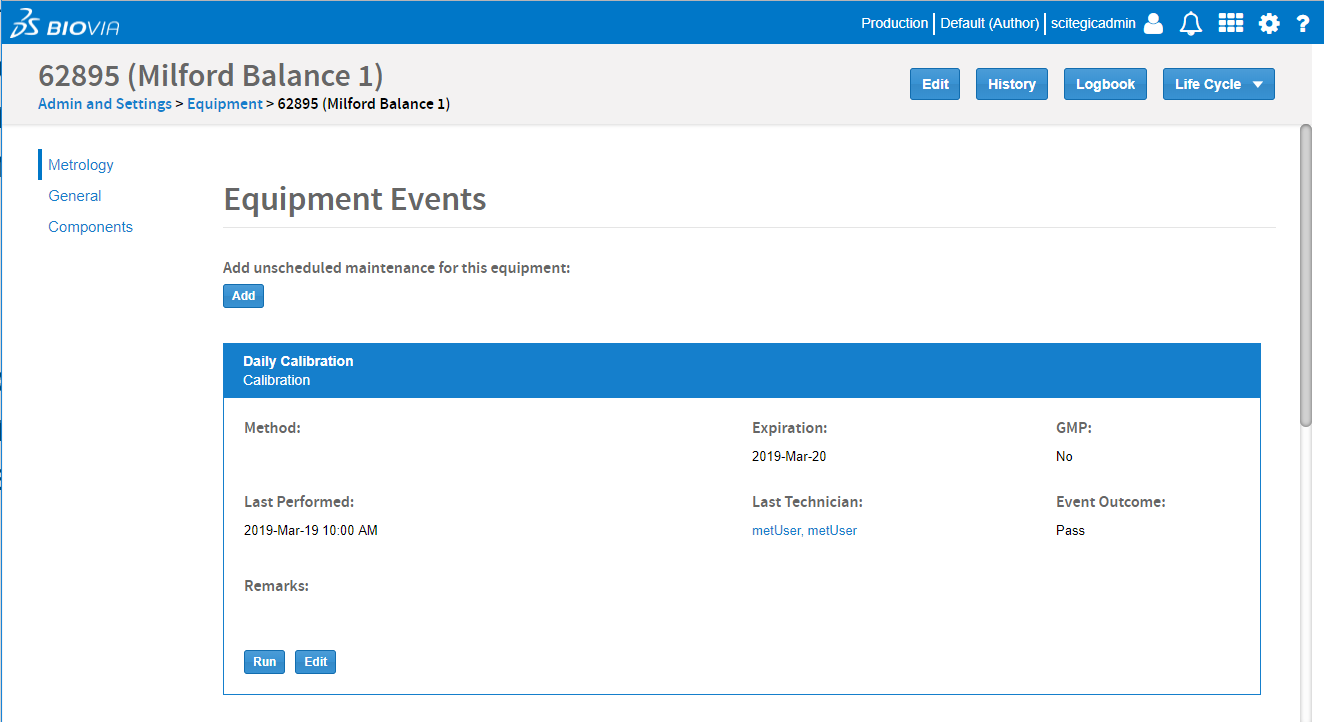Open the notifications bell icon
The height and width of the screenshot is (722, 1324).
(1190, 24)
